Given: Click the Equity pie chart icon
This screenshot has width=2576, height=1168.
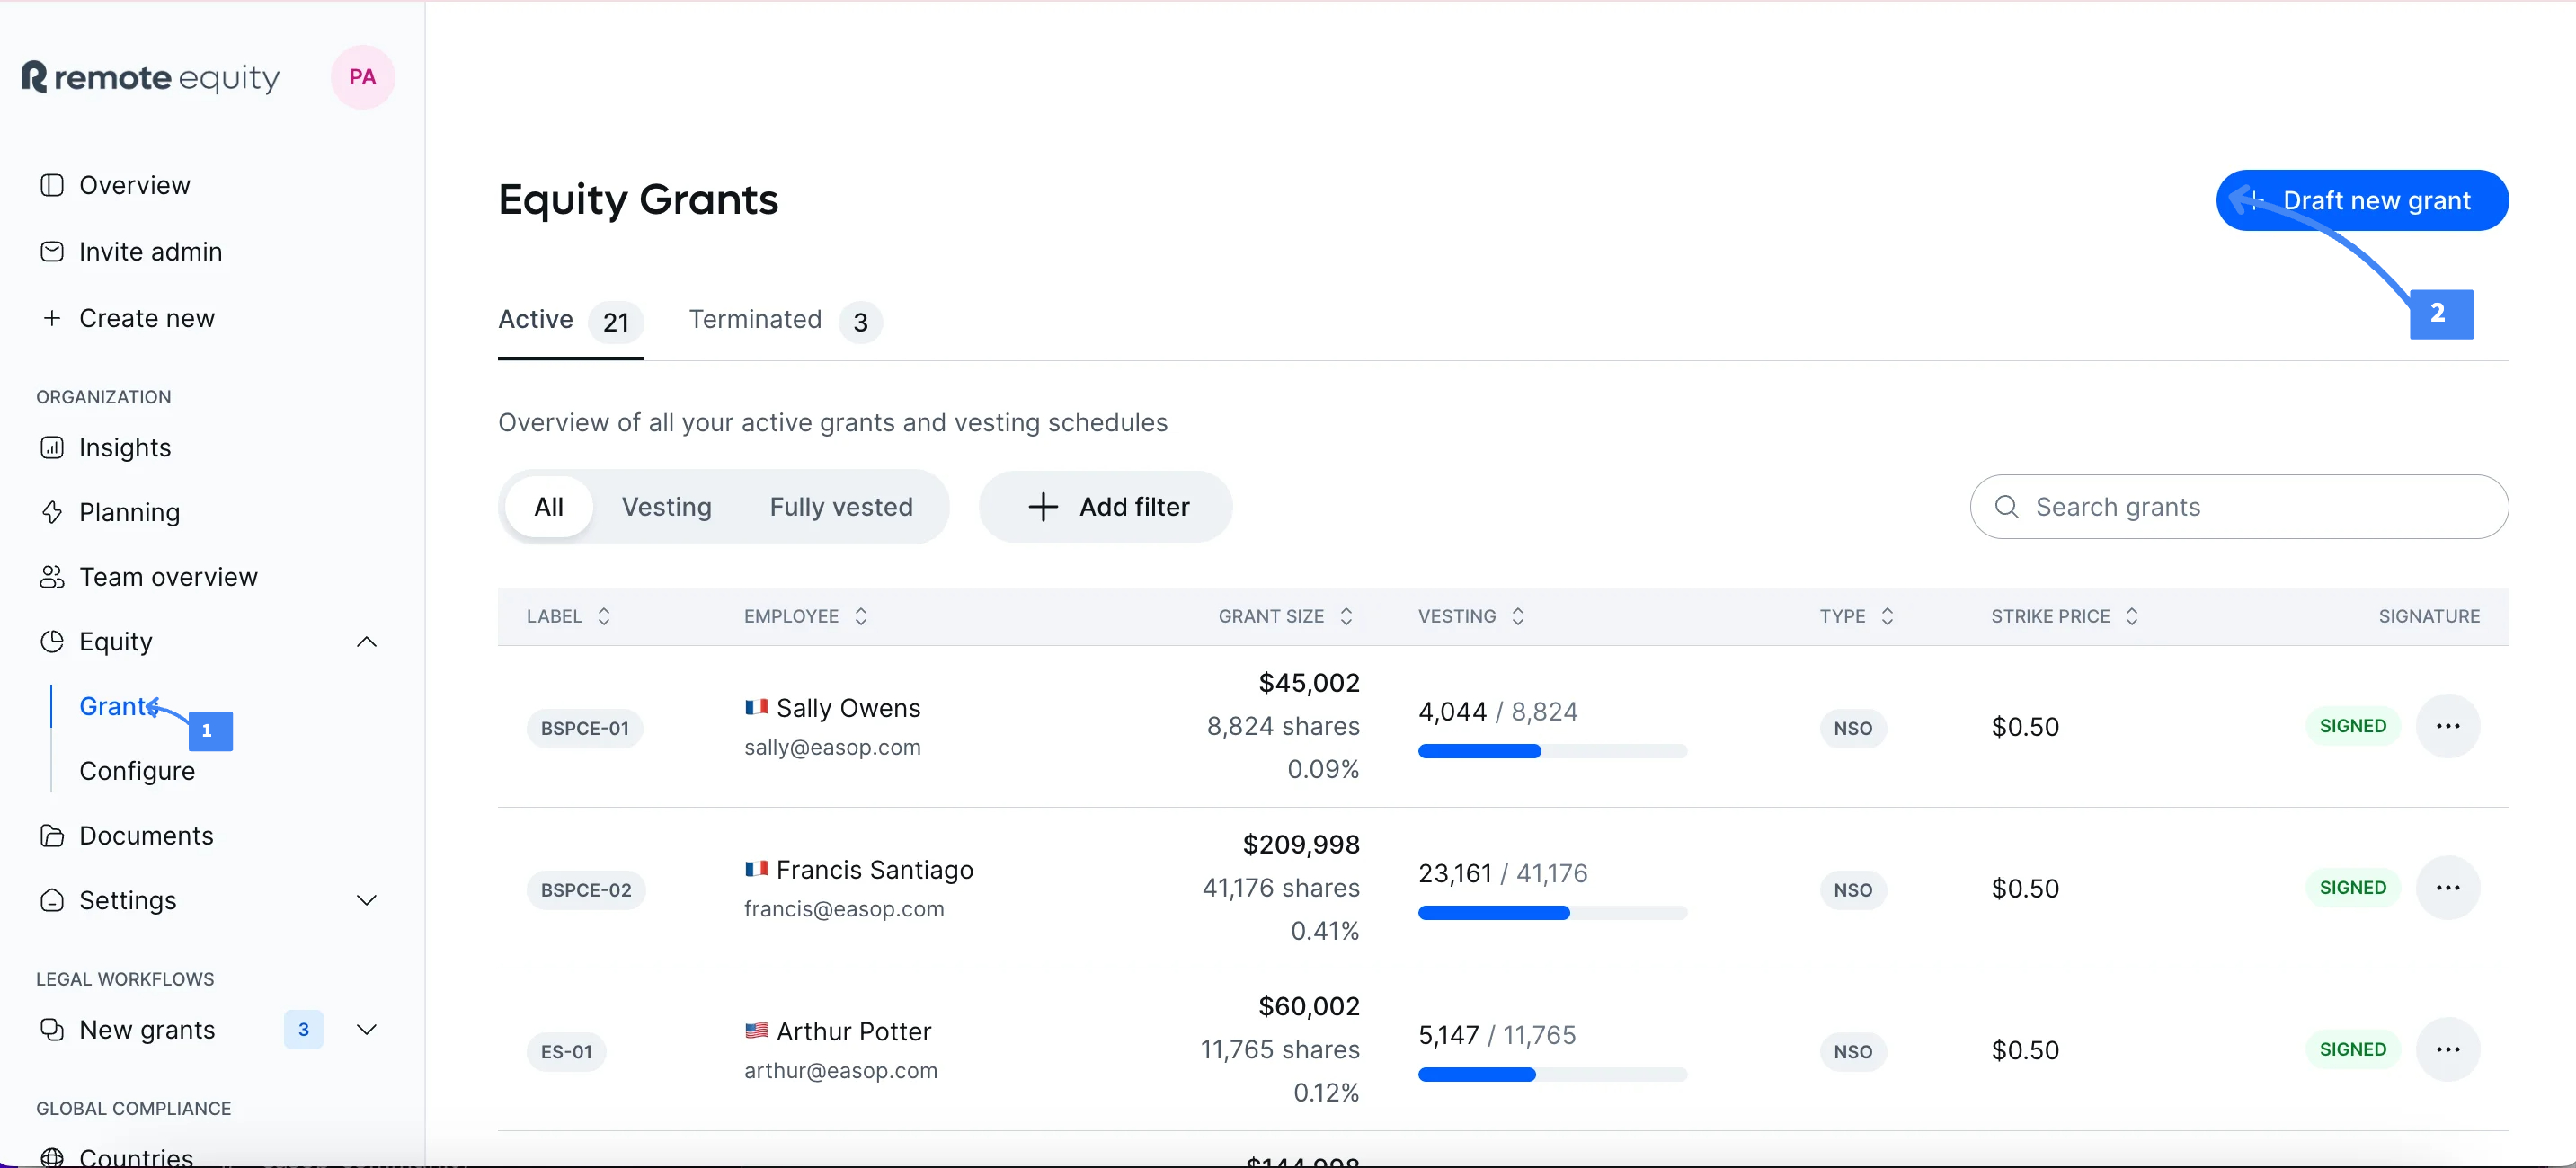Looking at the screenshot, I should point(52,642).
